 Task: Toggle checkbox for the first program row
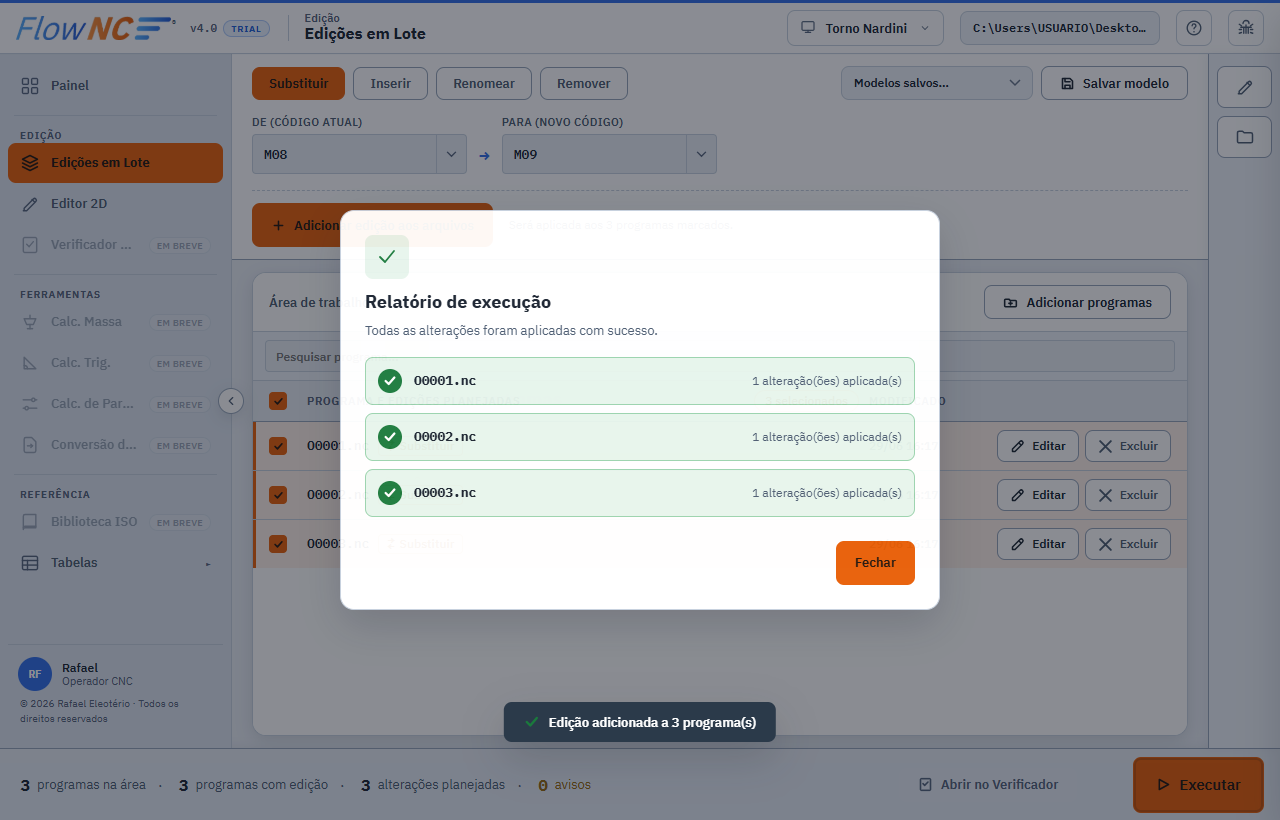click(278, 446)
